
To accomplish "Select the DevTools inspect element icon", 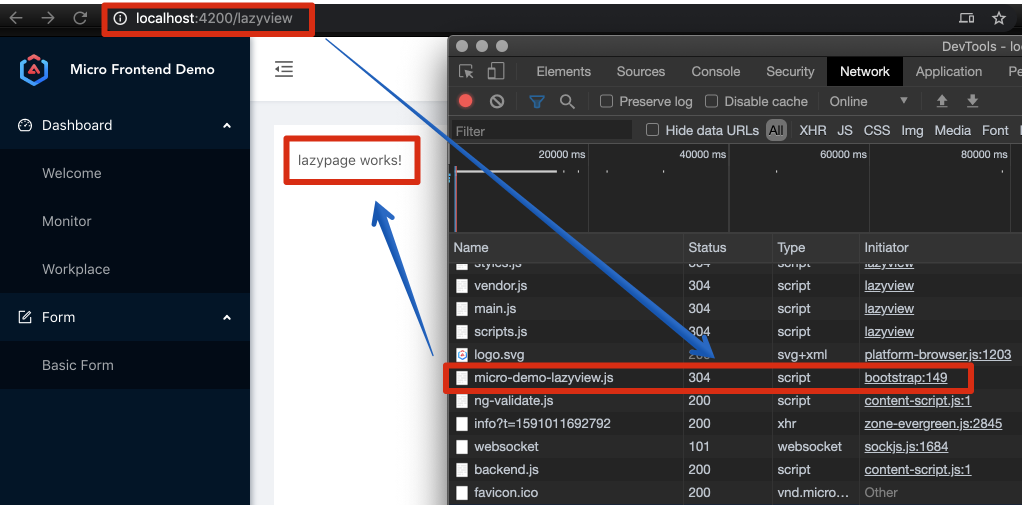I will 466,72.
